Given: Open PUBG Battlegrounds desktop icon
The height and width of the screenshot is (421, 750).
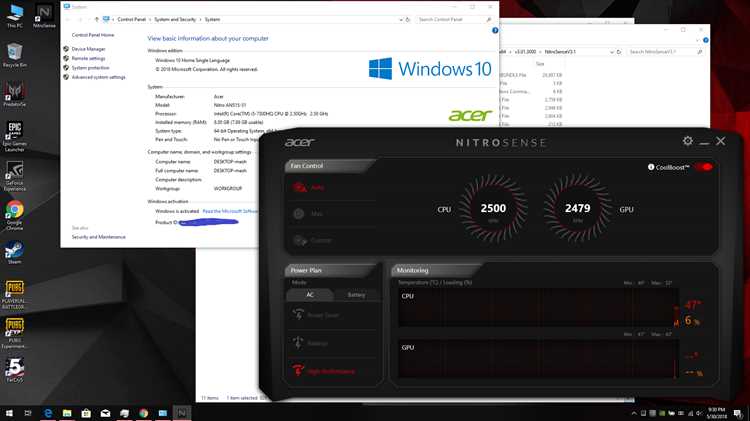Looking at the screenshot, I should tap(15, 295).
